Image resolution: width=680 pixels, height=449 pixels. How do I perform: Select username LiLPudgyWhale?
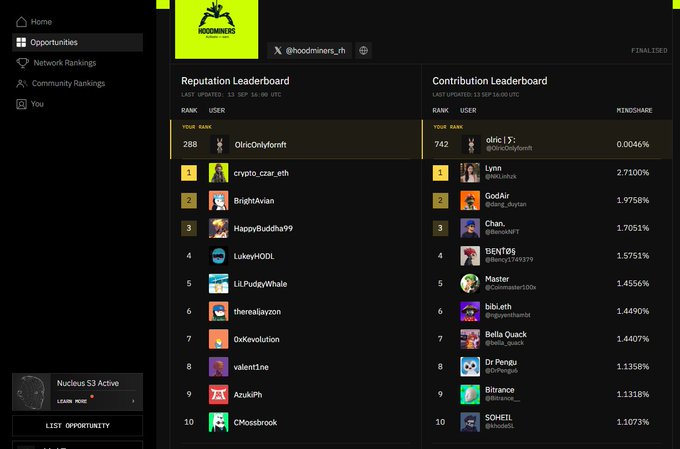[260, 284]
